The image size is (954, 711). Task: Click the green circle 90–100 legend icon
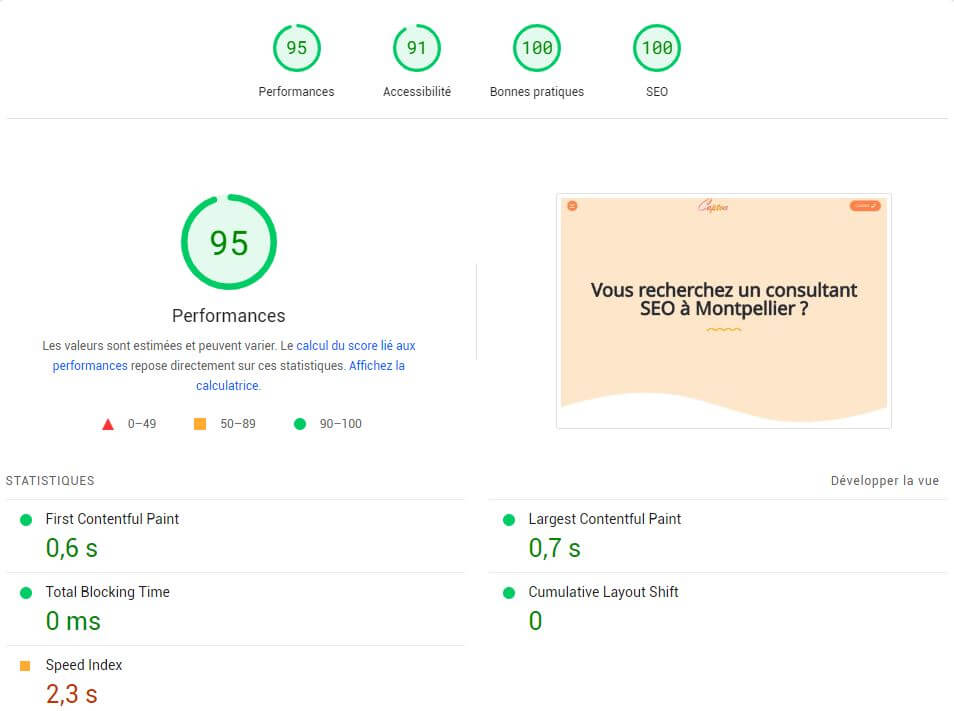coord(299,424)
